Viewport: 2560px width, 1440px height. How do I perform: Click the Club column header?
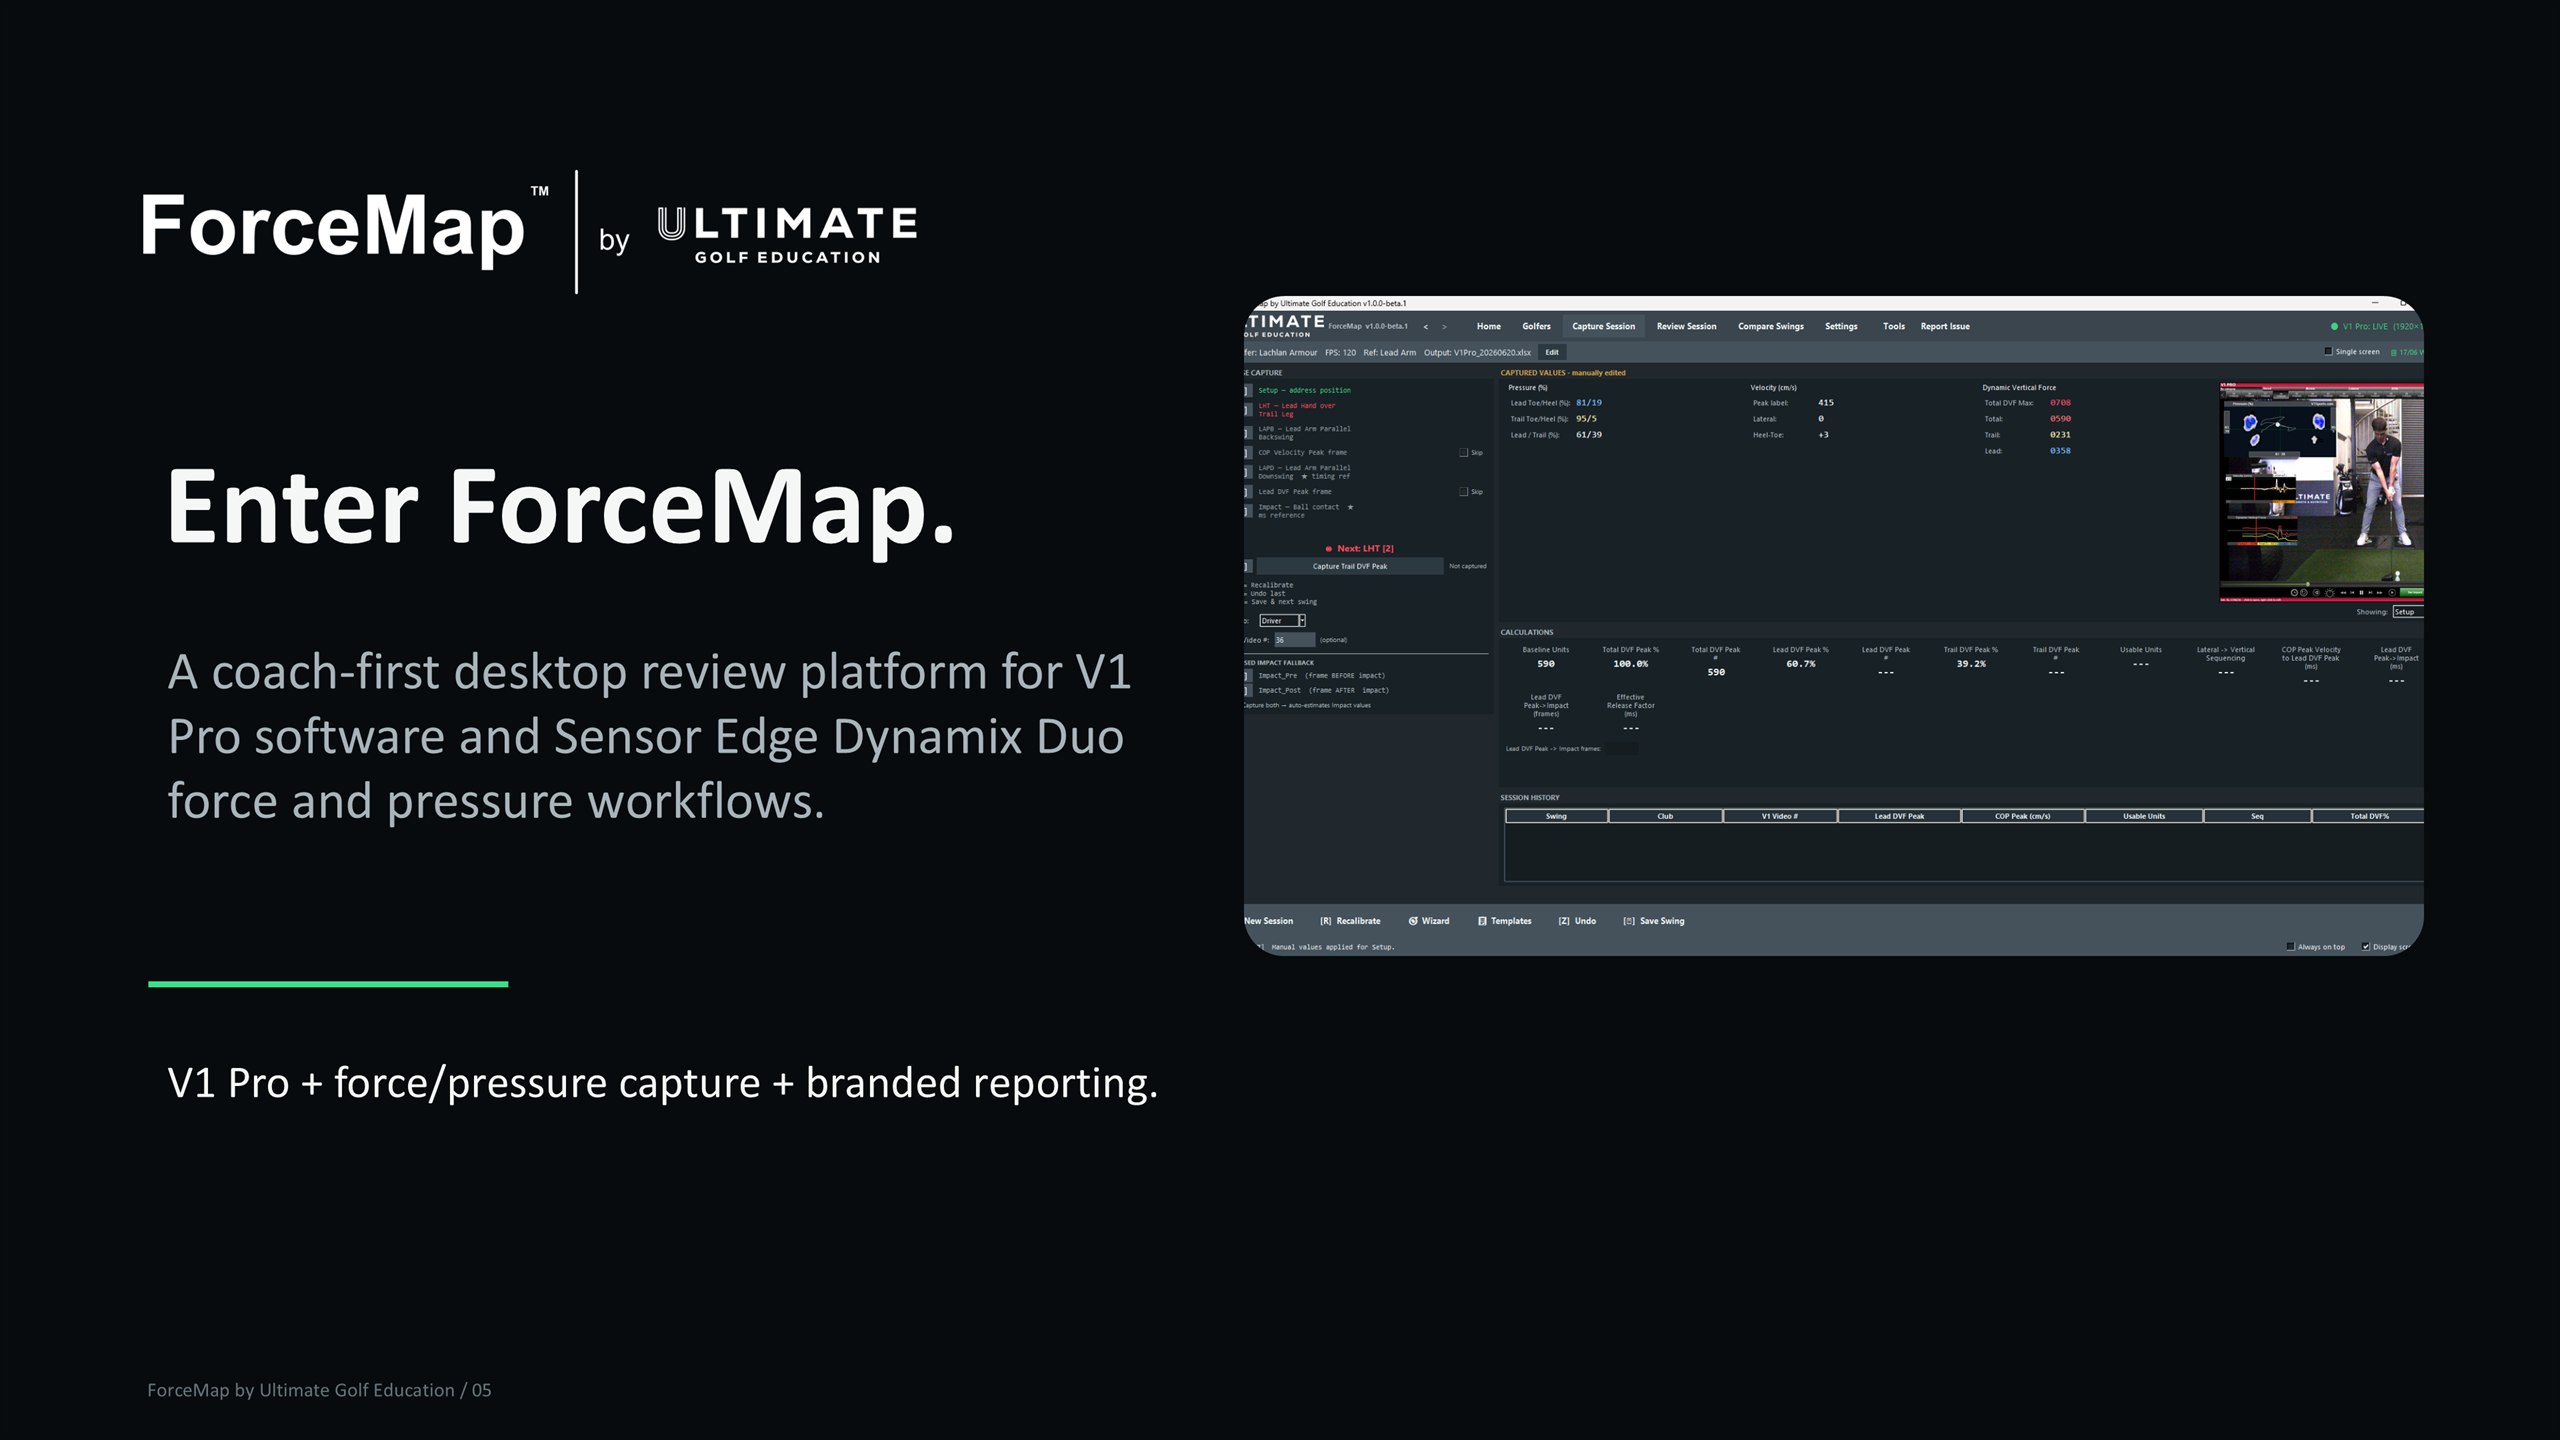point(1665,816)
